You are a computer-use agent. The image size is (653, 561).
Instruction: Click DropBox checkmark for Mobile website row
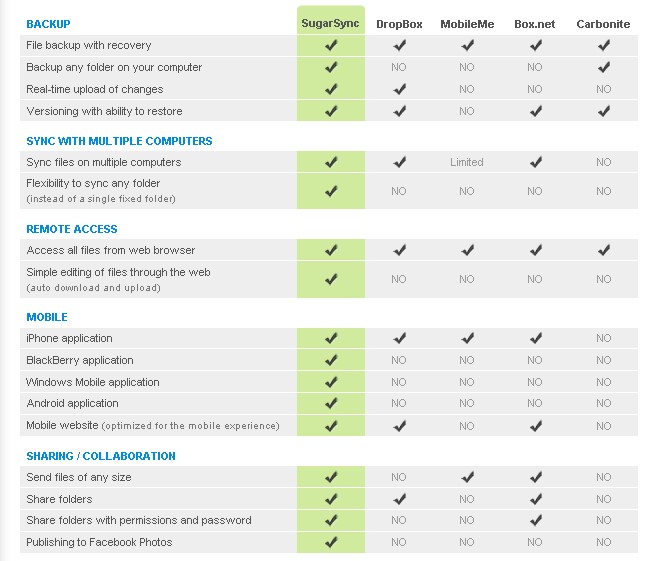pos(399,426)
